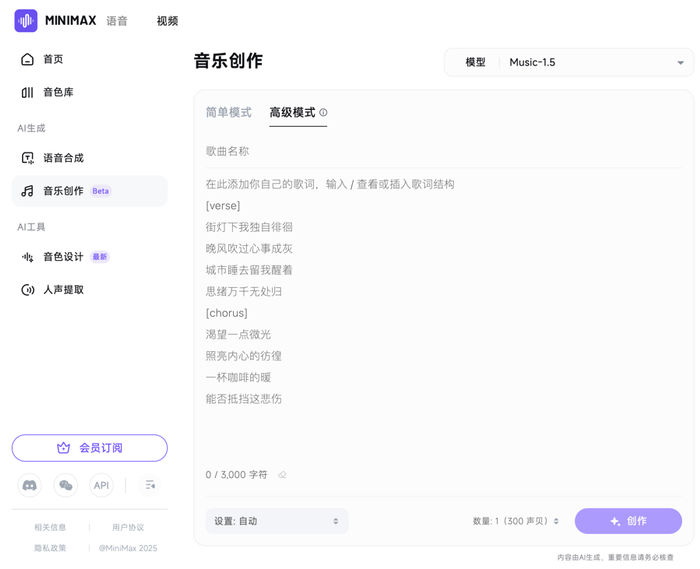
Task: Click the 创作 create button
Action: tap(628, 521)
